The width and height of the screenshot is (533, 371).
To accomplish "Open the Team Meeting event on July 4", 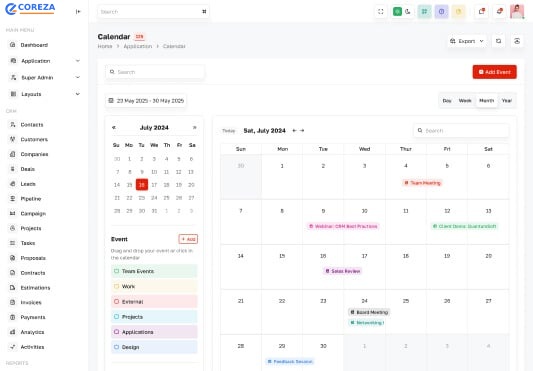I will pyautogui.click(x=423, y=183).
